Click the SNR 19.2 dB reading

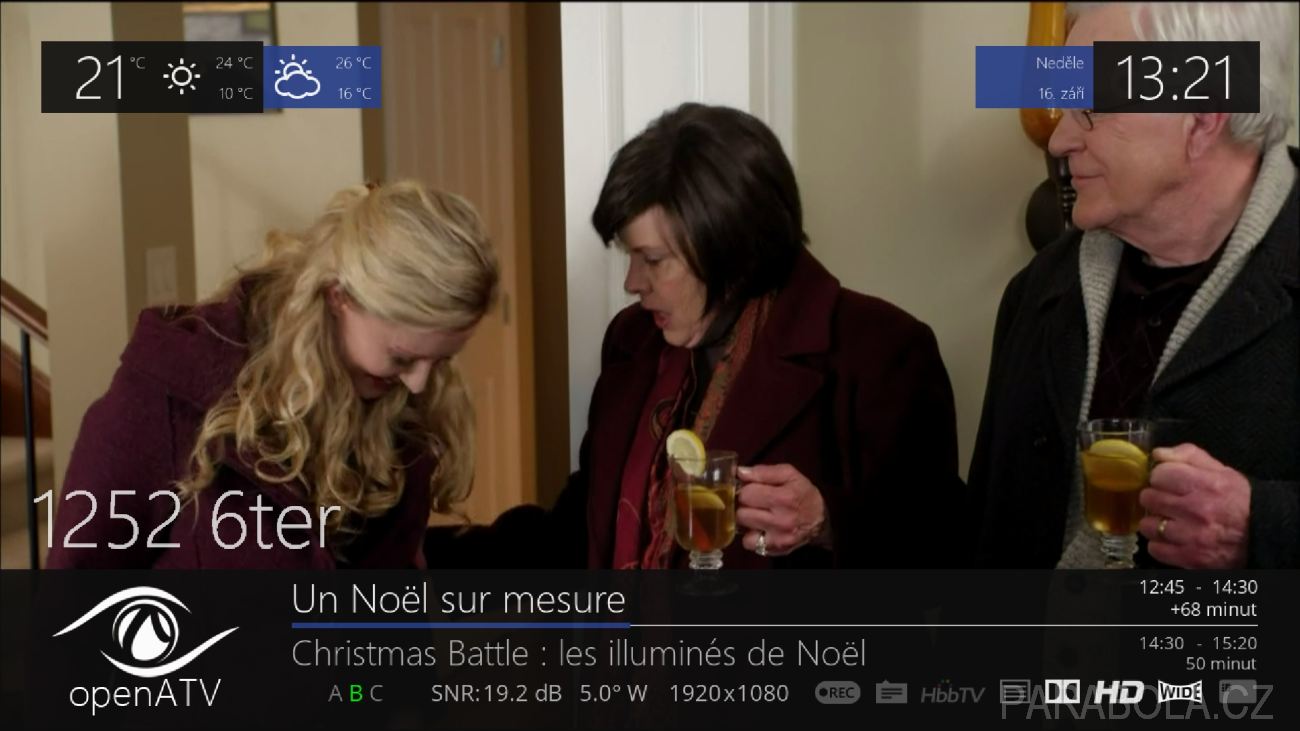coord(496,693)
